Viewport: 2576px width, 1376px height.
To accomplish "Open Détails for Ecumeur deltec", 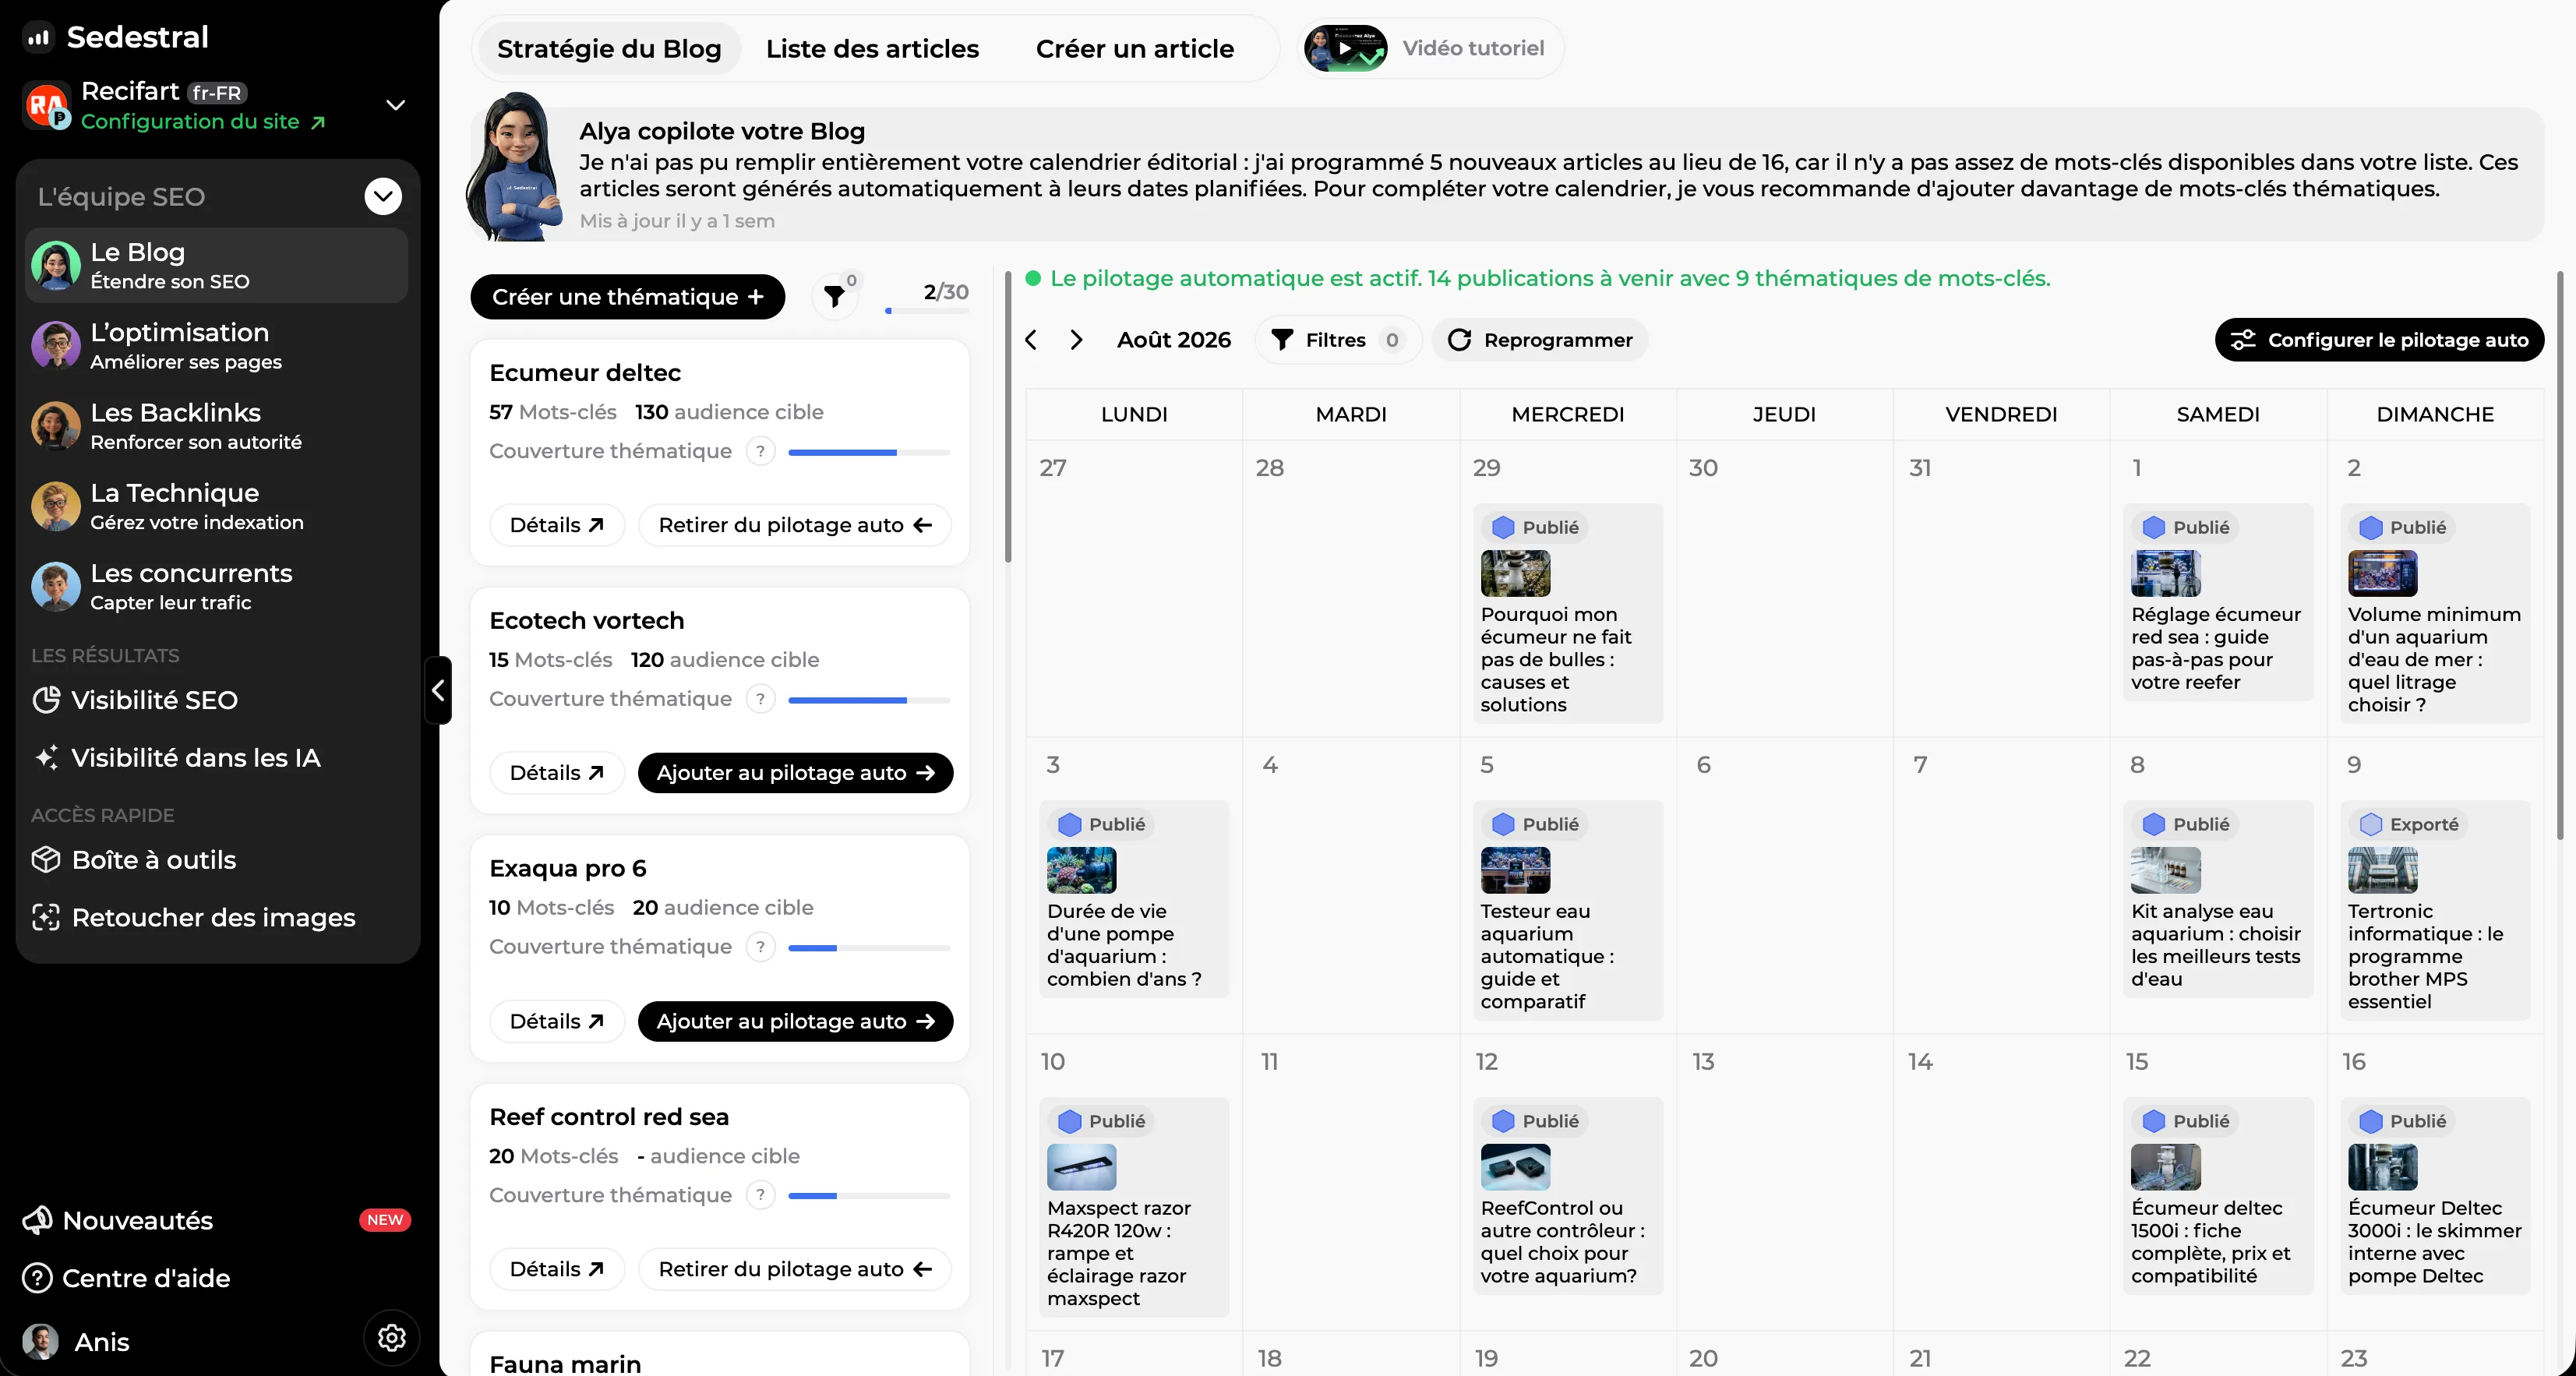I will click(x=557, y=525).
